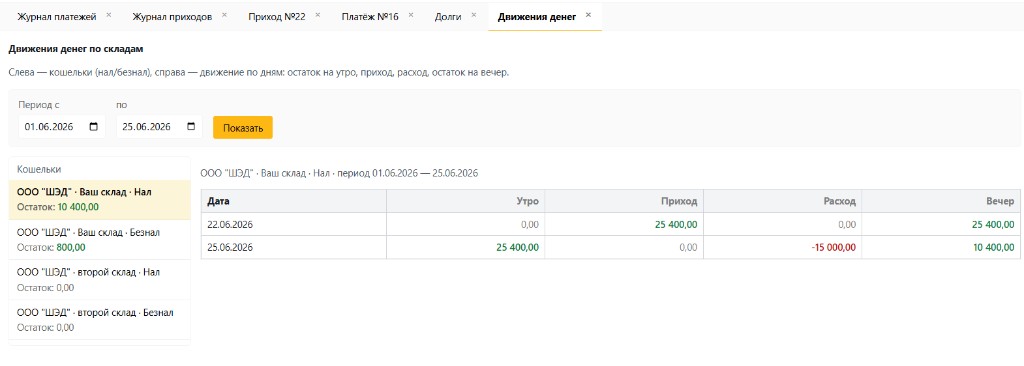
Task: Close the Движения денег tab
Action: click(x=588, y=15)
